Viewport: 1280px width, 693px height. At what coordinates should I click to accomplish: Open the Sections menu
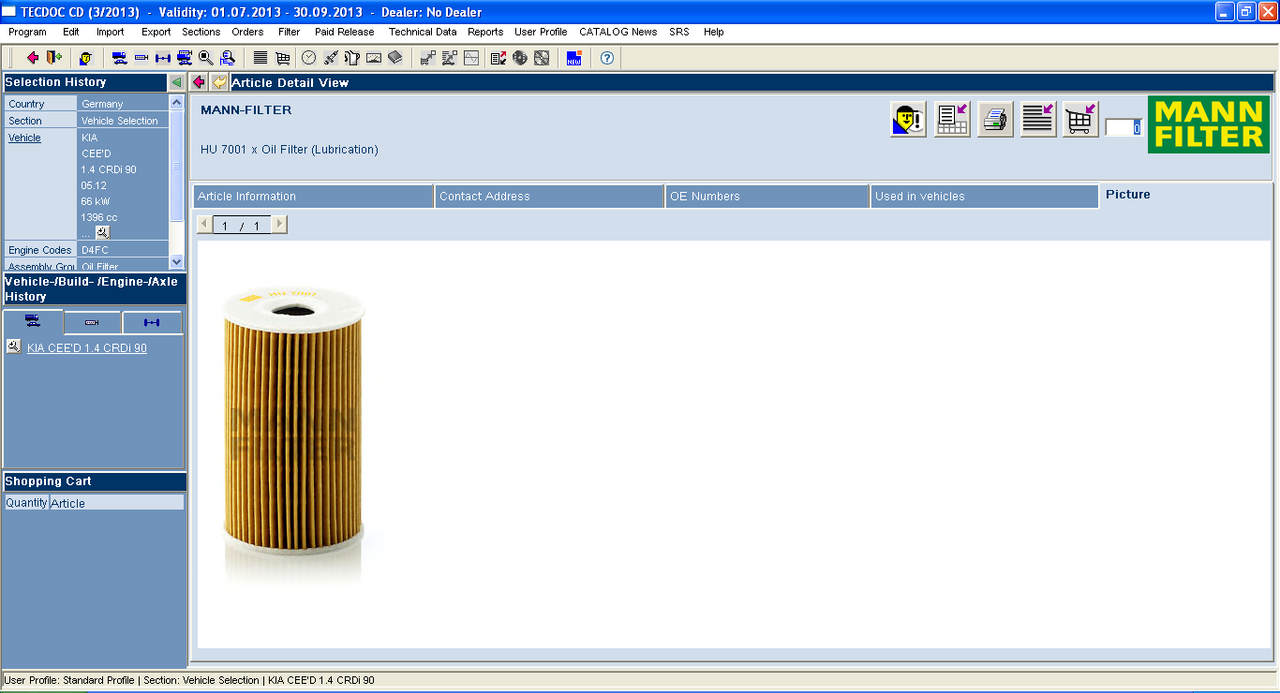click(201, 32)
